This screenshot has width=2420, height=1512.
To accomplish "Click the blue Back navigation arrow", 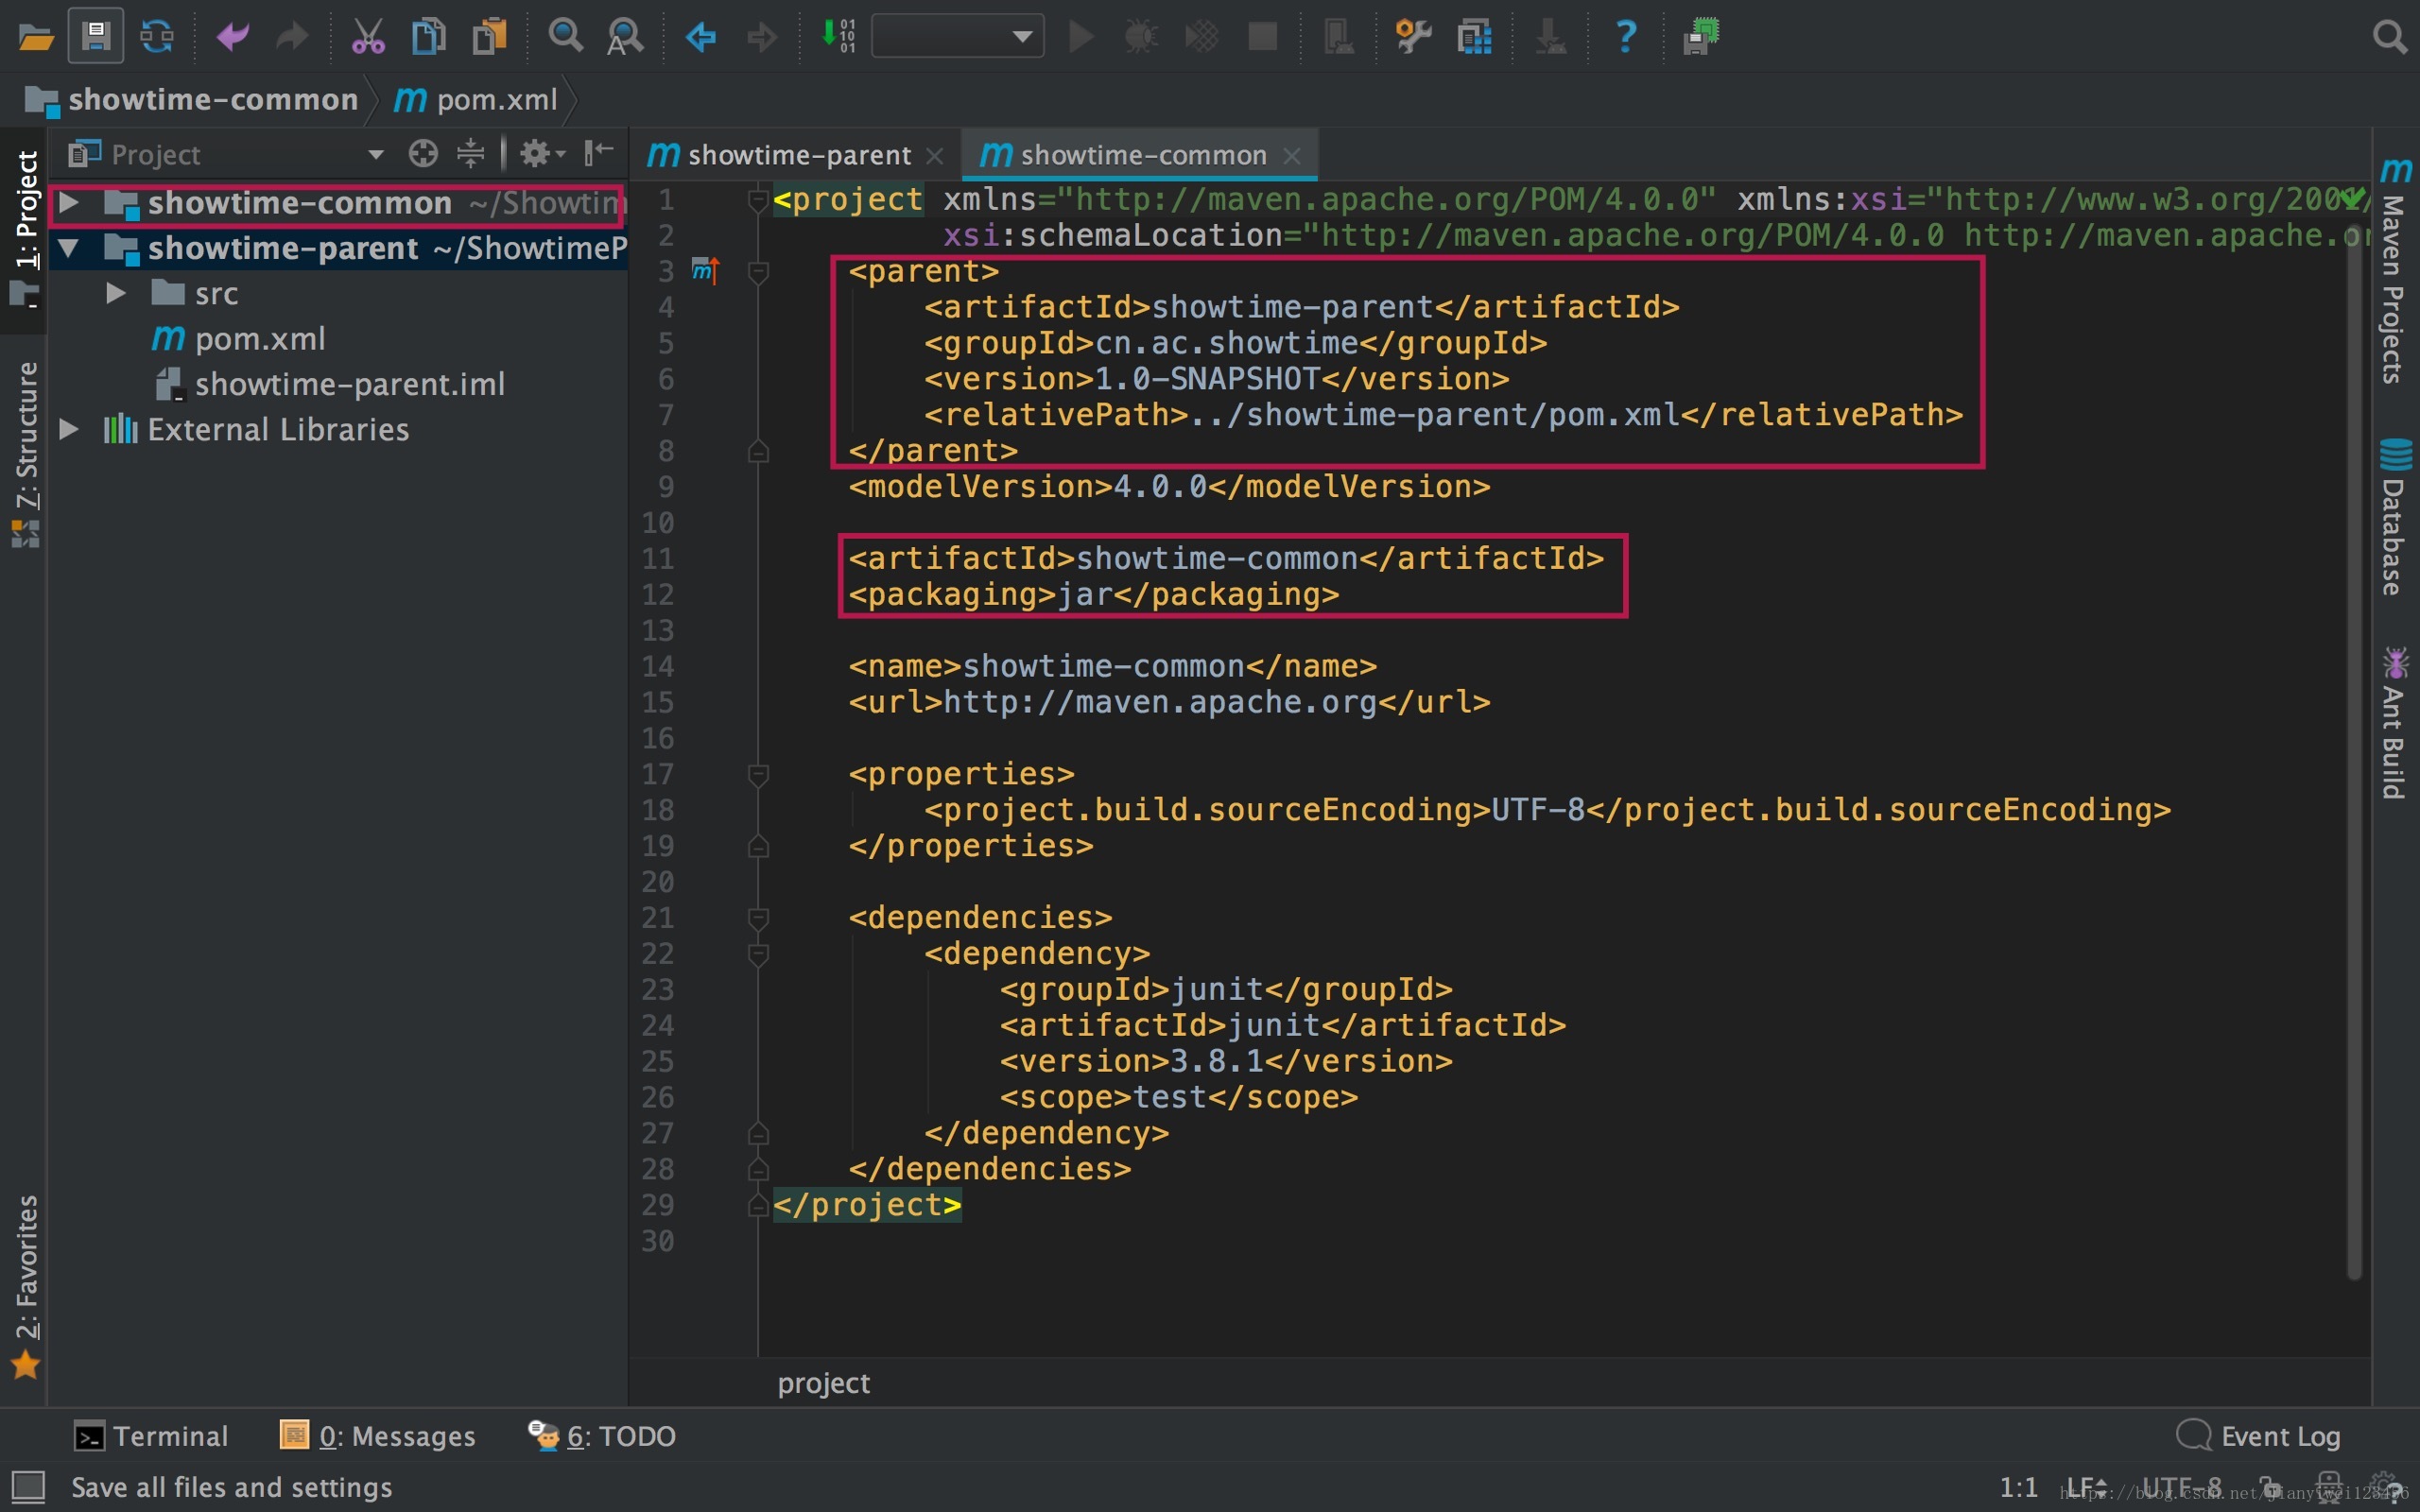I will click(701, 37).
